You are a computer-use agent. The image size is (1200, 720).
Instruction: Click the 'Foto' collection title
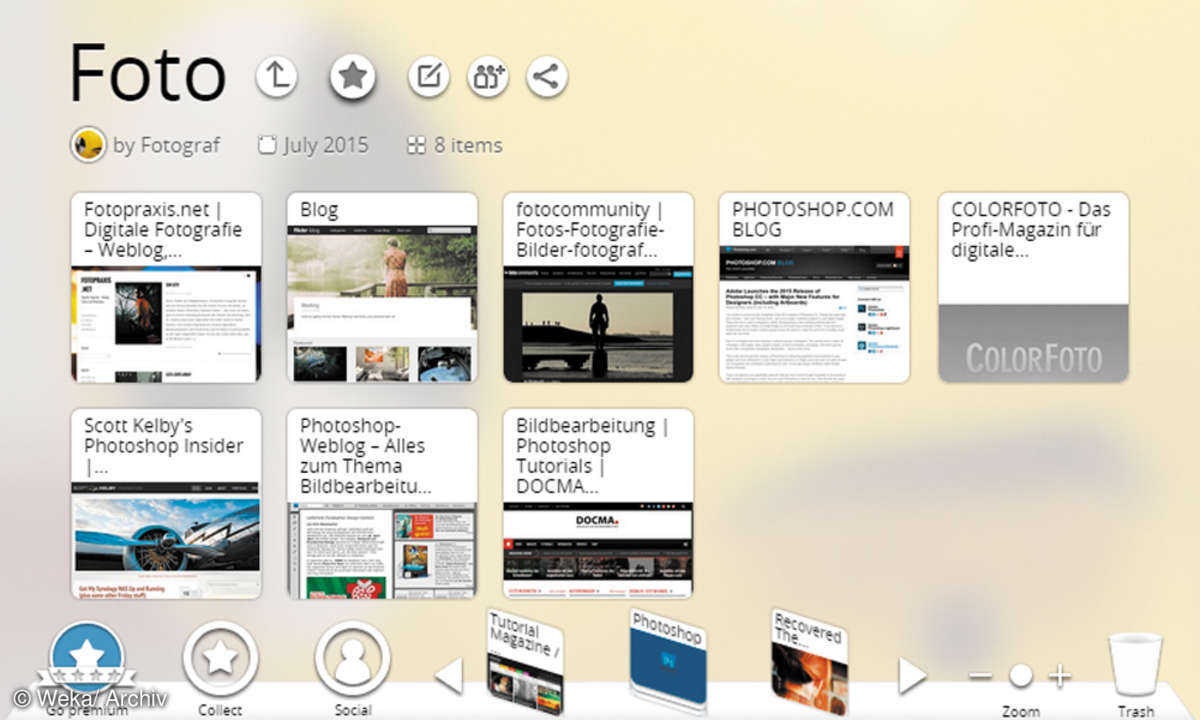pos(148,73)
